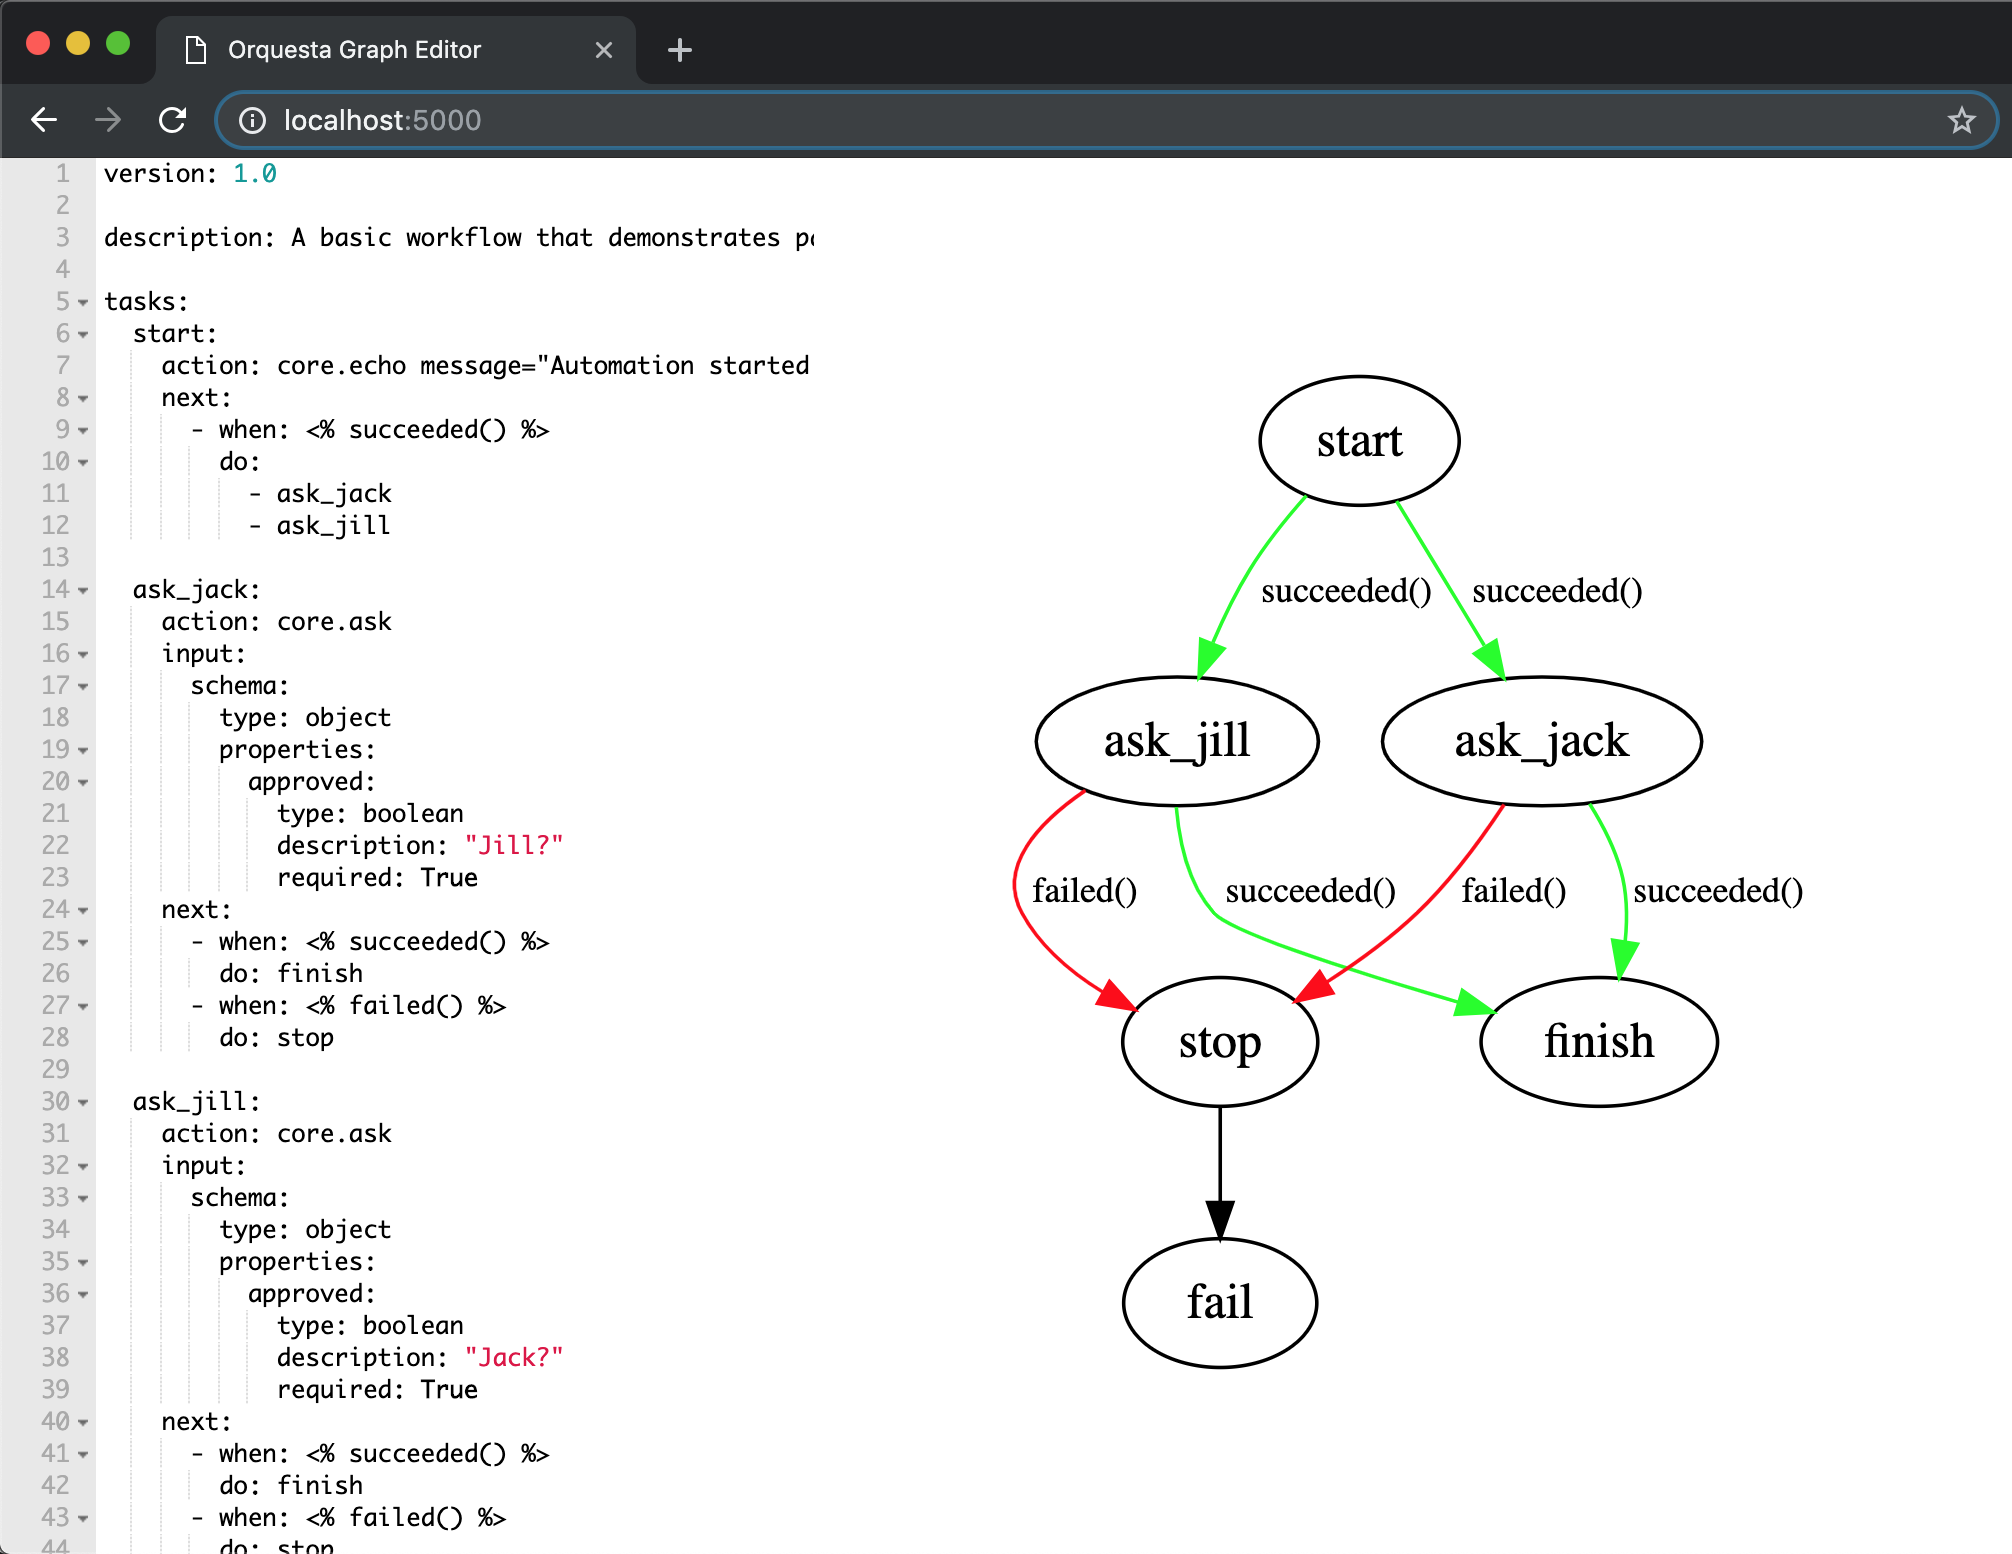Screen dimensions: 2012x1554
Task: Fold the schema block on line 17
Action: [83, 686]
